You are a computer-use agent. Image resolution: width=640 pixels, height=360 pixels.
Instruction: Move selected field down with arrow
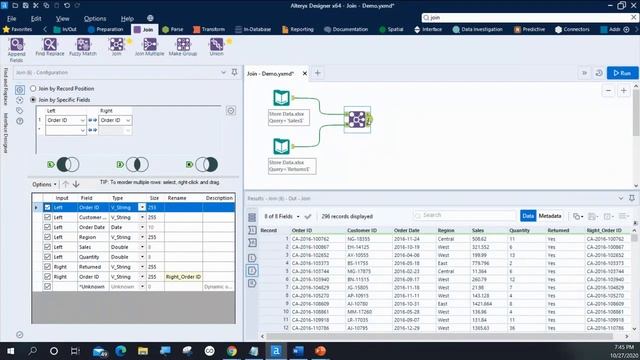tap(76, 184)
